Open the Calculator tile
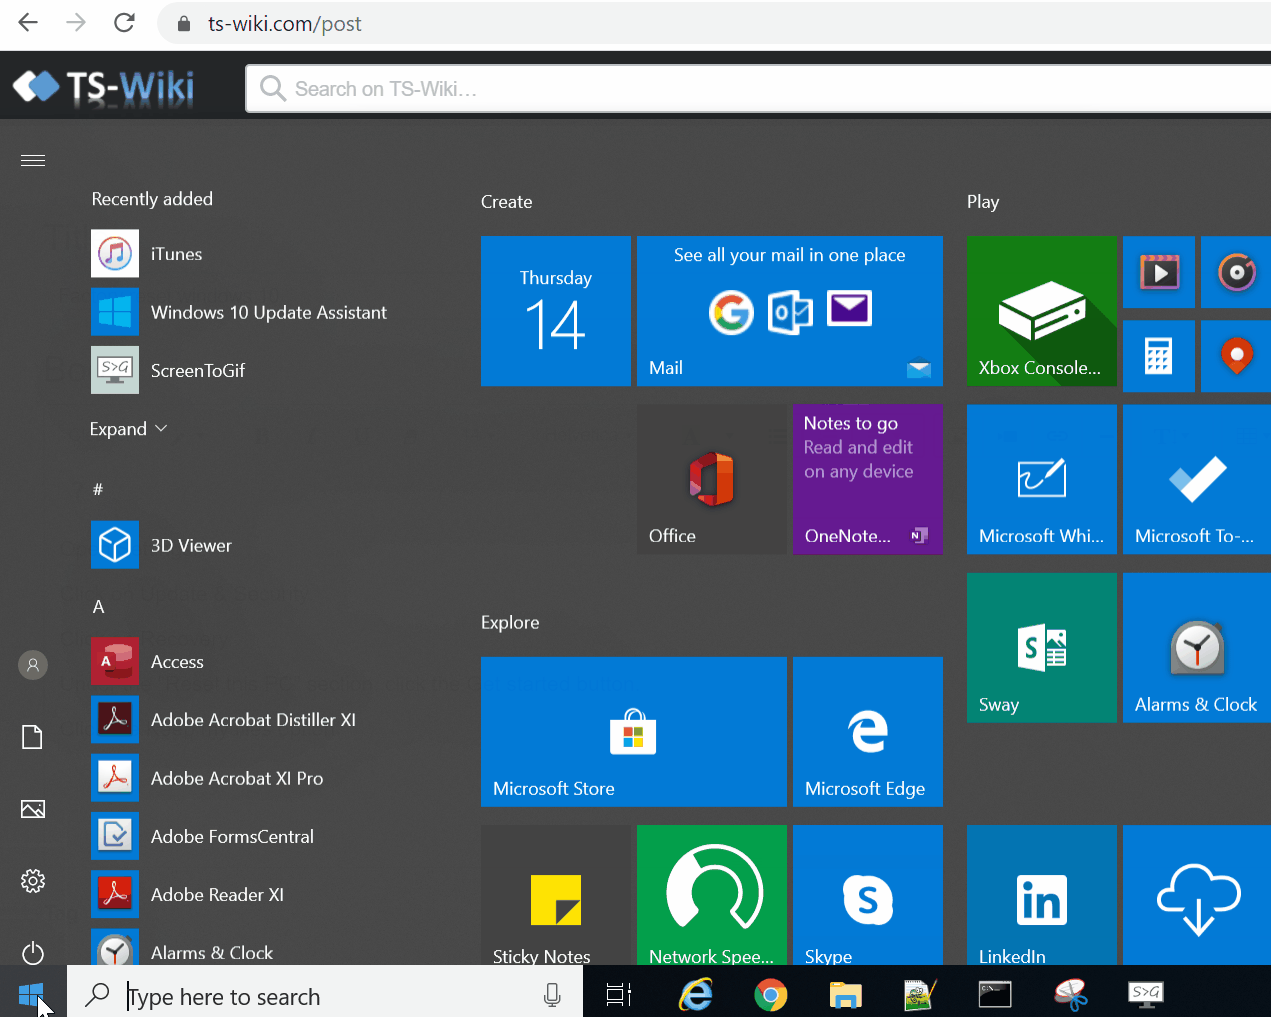This screenshot has width=1271, height=1017. 1159,356
